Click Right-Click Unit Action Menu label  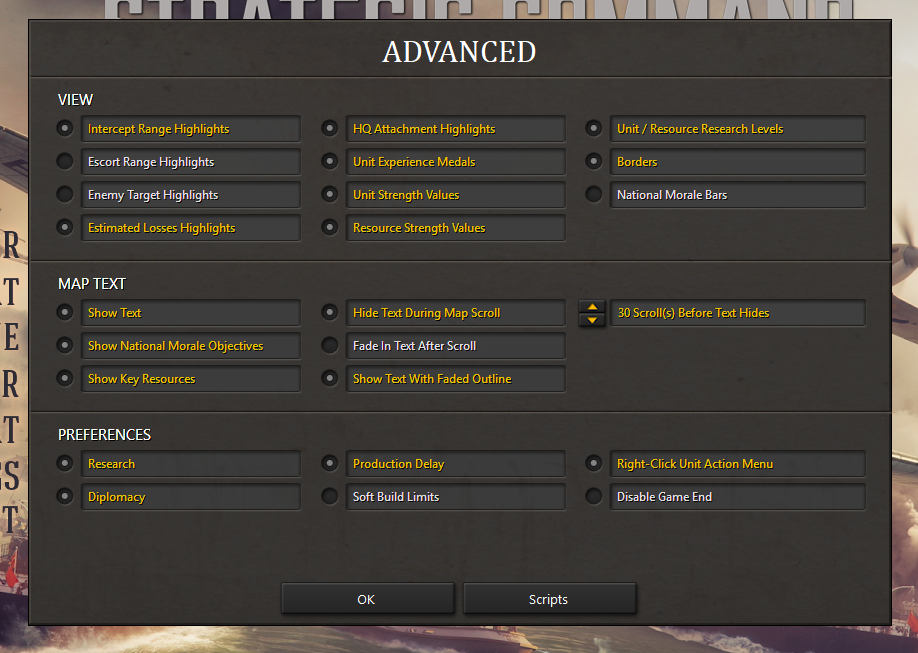tap(738, 464)
